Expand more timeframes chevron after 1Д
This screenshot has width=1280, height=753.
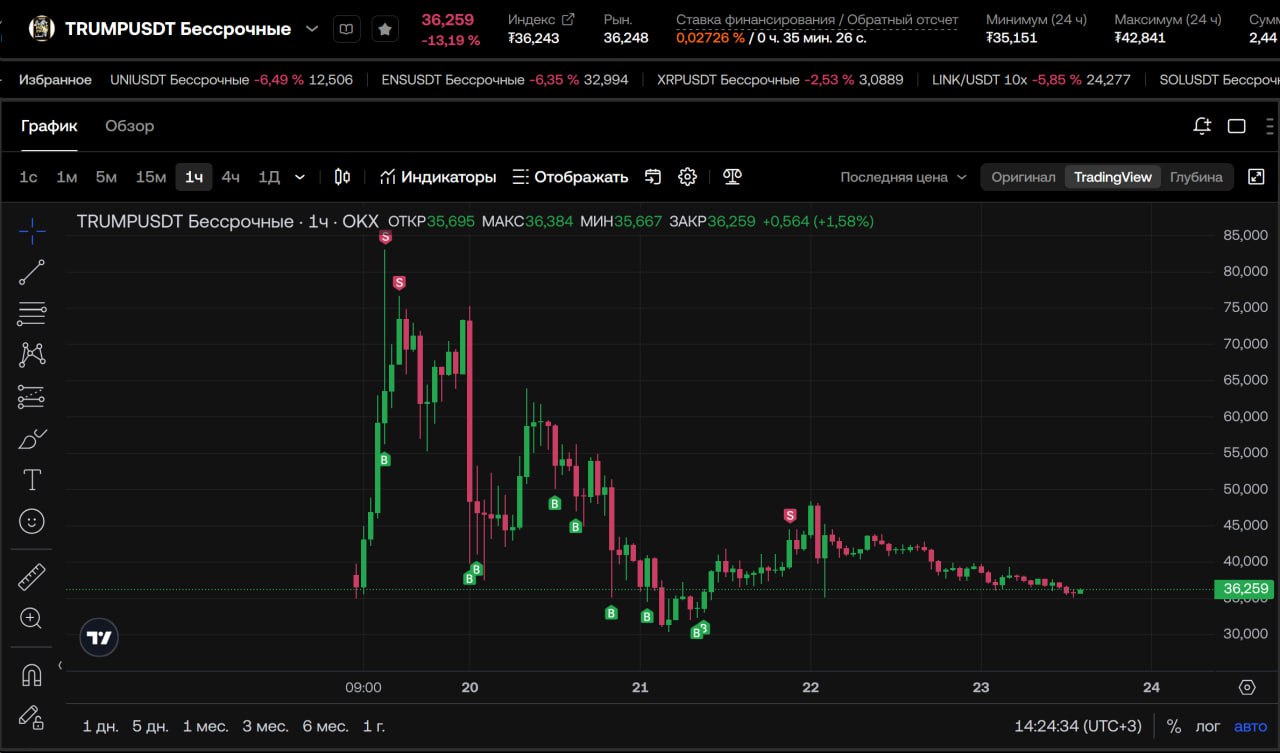coord(300,177)
